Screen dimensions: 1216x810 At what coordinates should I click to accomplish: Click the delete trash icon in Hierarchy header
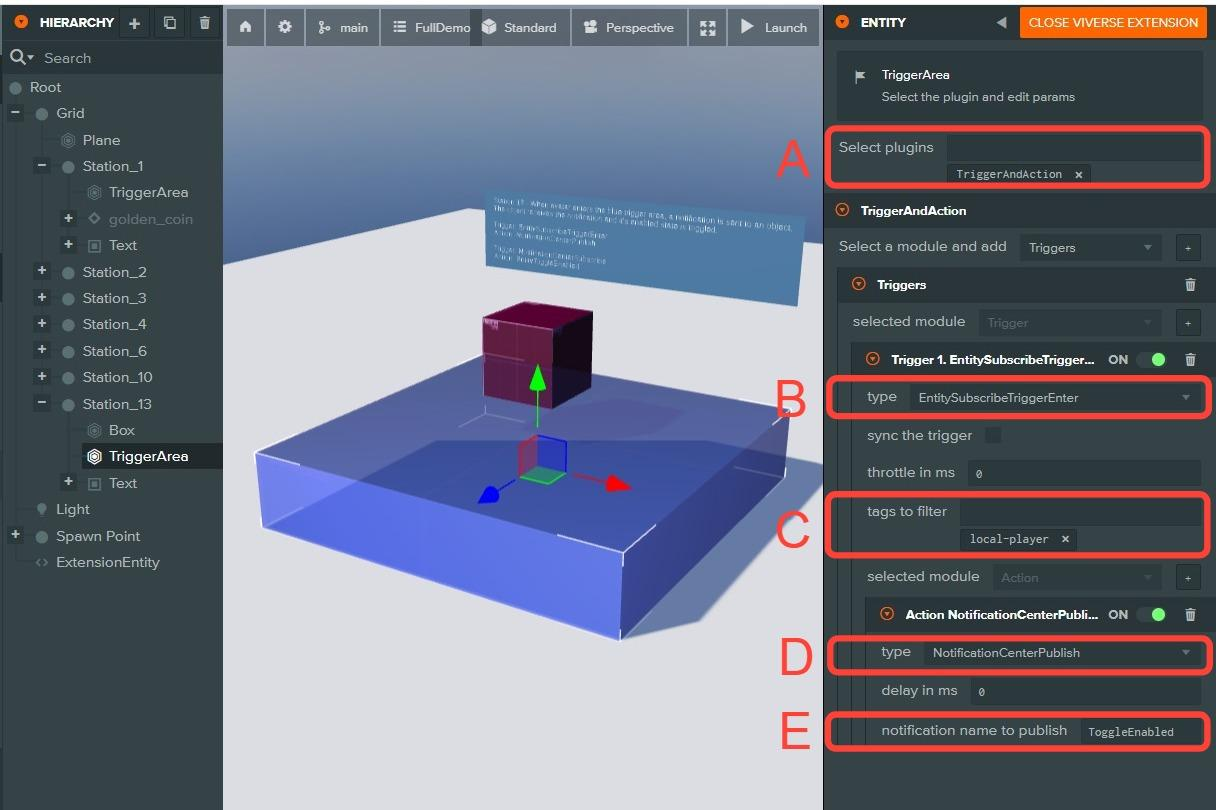pos(205,23)
